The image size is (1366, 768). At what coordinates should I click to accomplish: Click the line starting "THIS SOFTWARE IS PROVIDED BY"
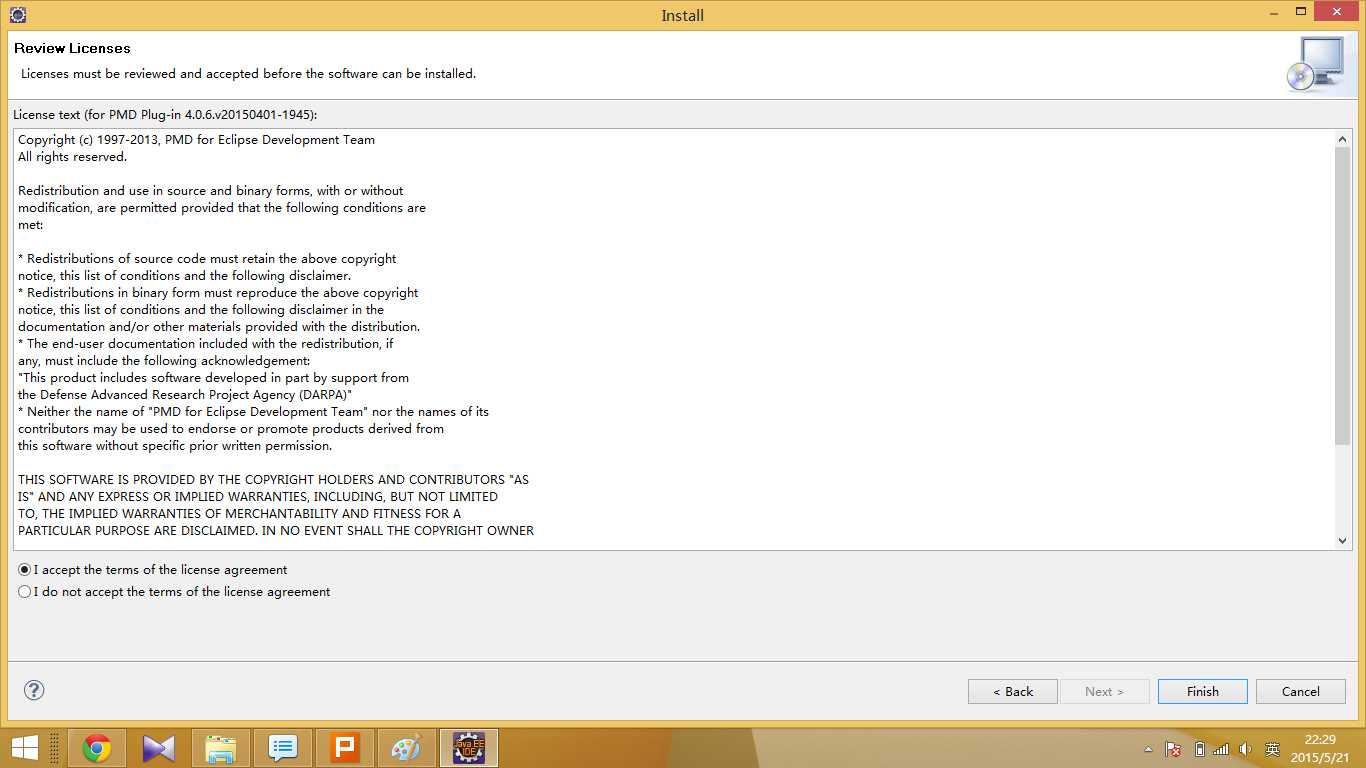coord(273,479)
